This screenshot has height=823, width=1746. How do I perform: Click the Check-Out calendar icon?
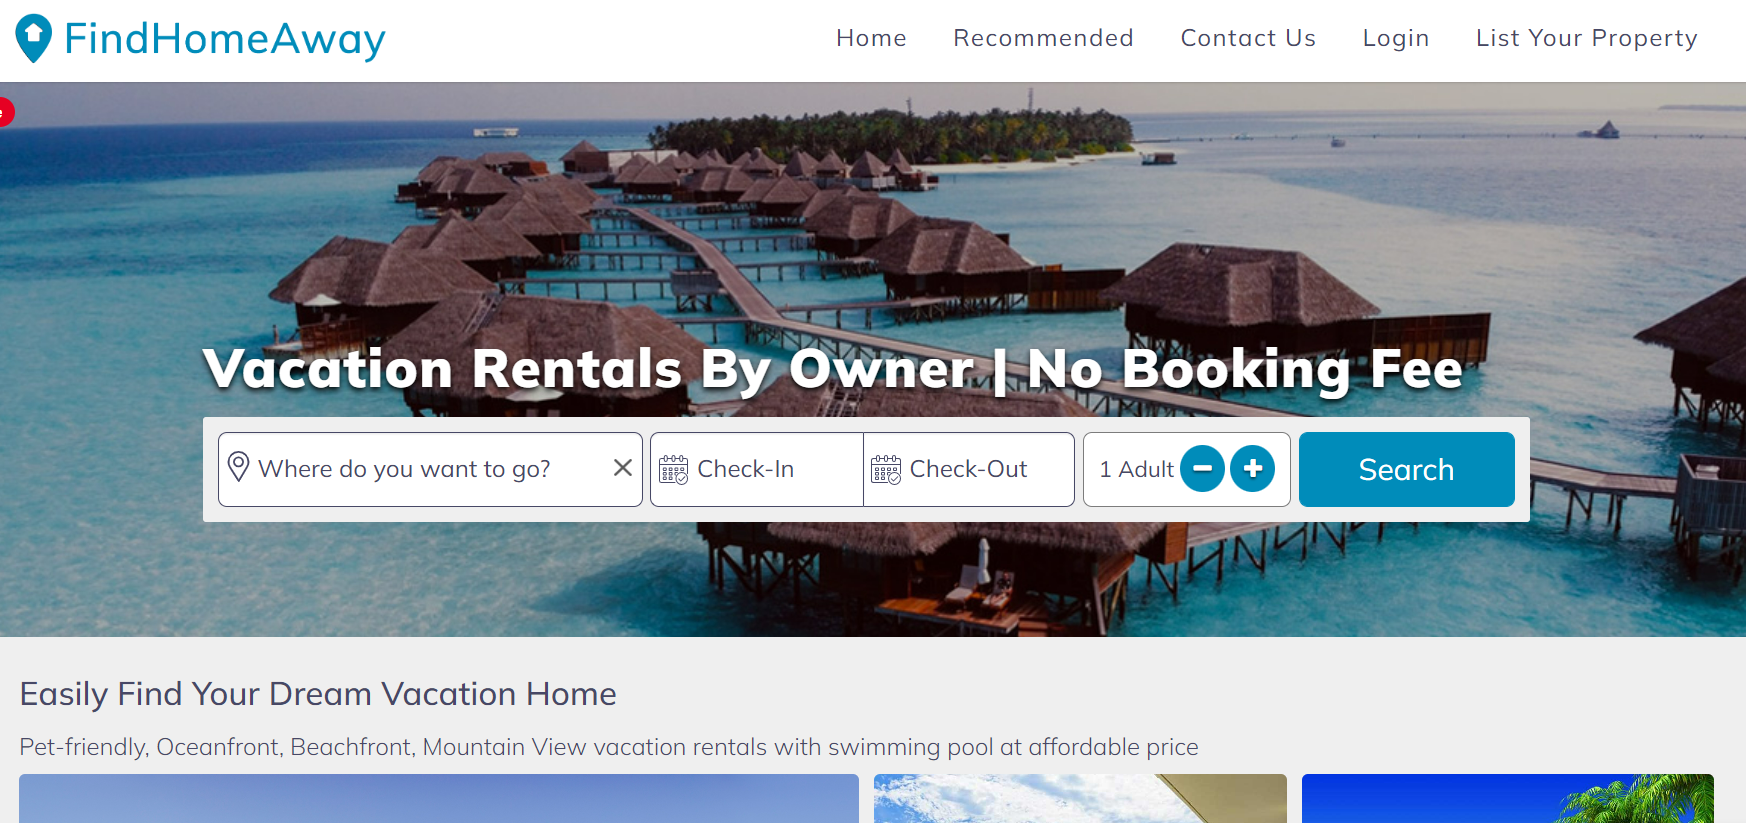click(x=886, y=469)
